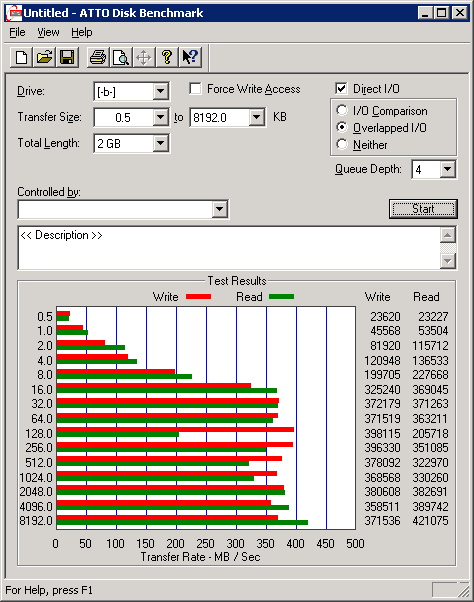The height and width of the screenshot is (602, 474).
Task: Expand the minimum Transfer Size 0.5 dropdown
Action: click(160, 117)
